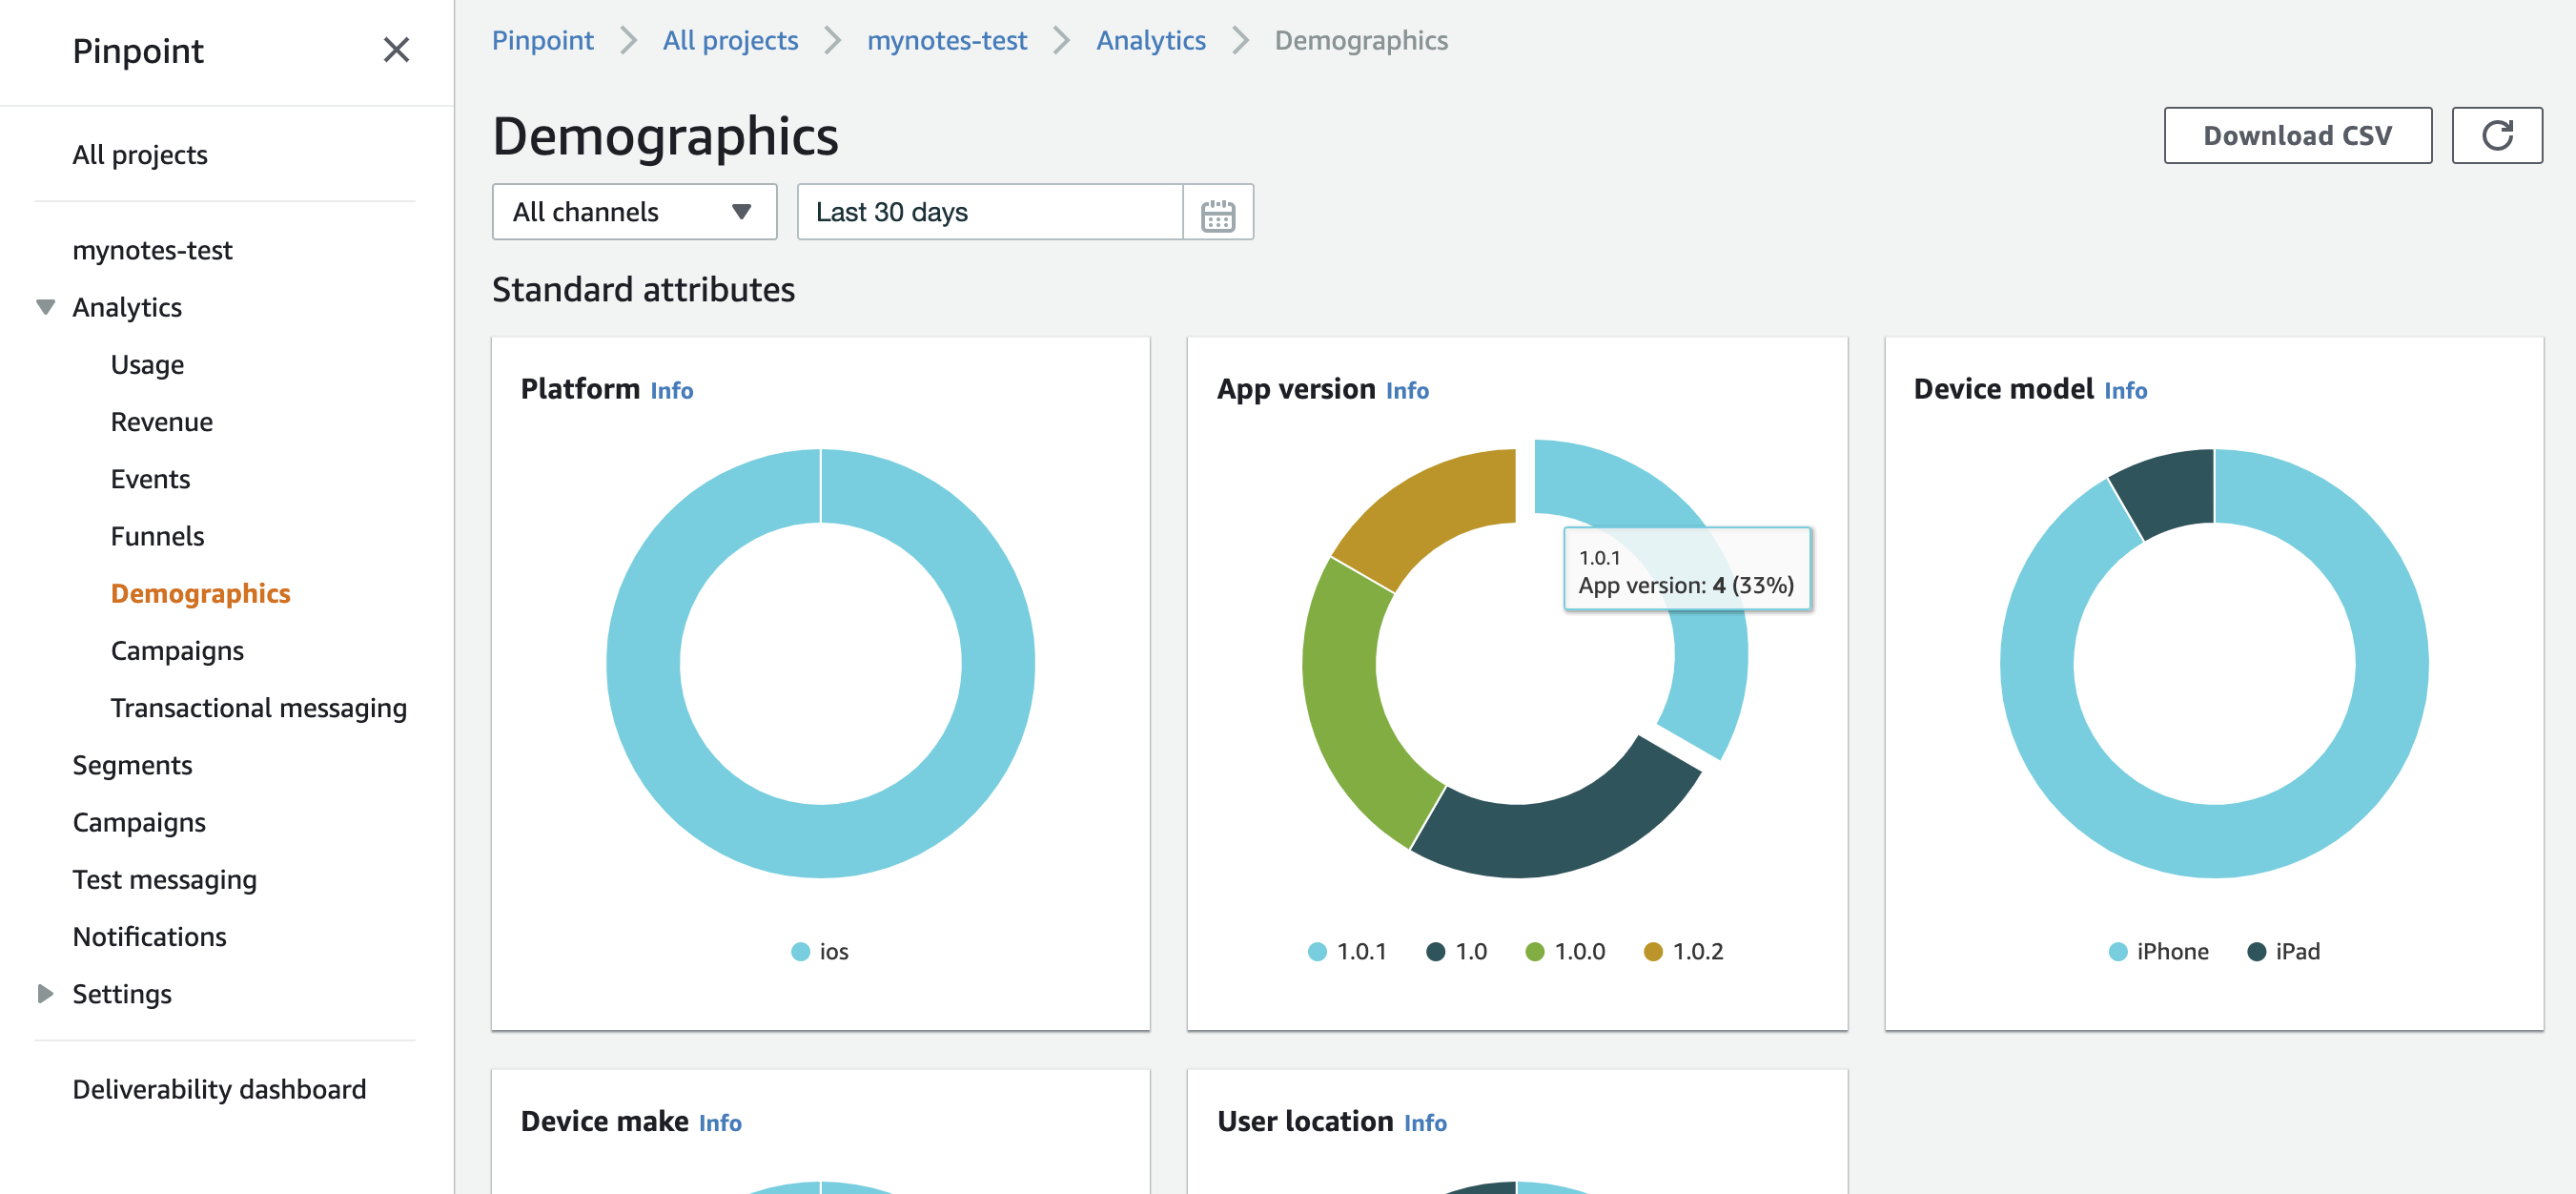The image size is (2576, 1194).
Task: Toggle the ios legend marker
Action: (x=800, y=951)
